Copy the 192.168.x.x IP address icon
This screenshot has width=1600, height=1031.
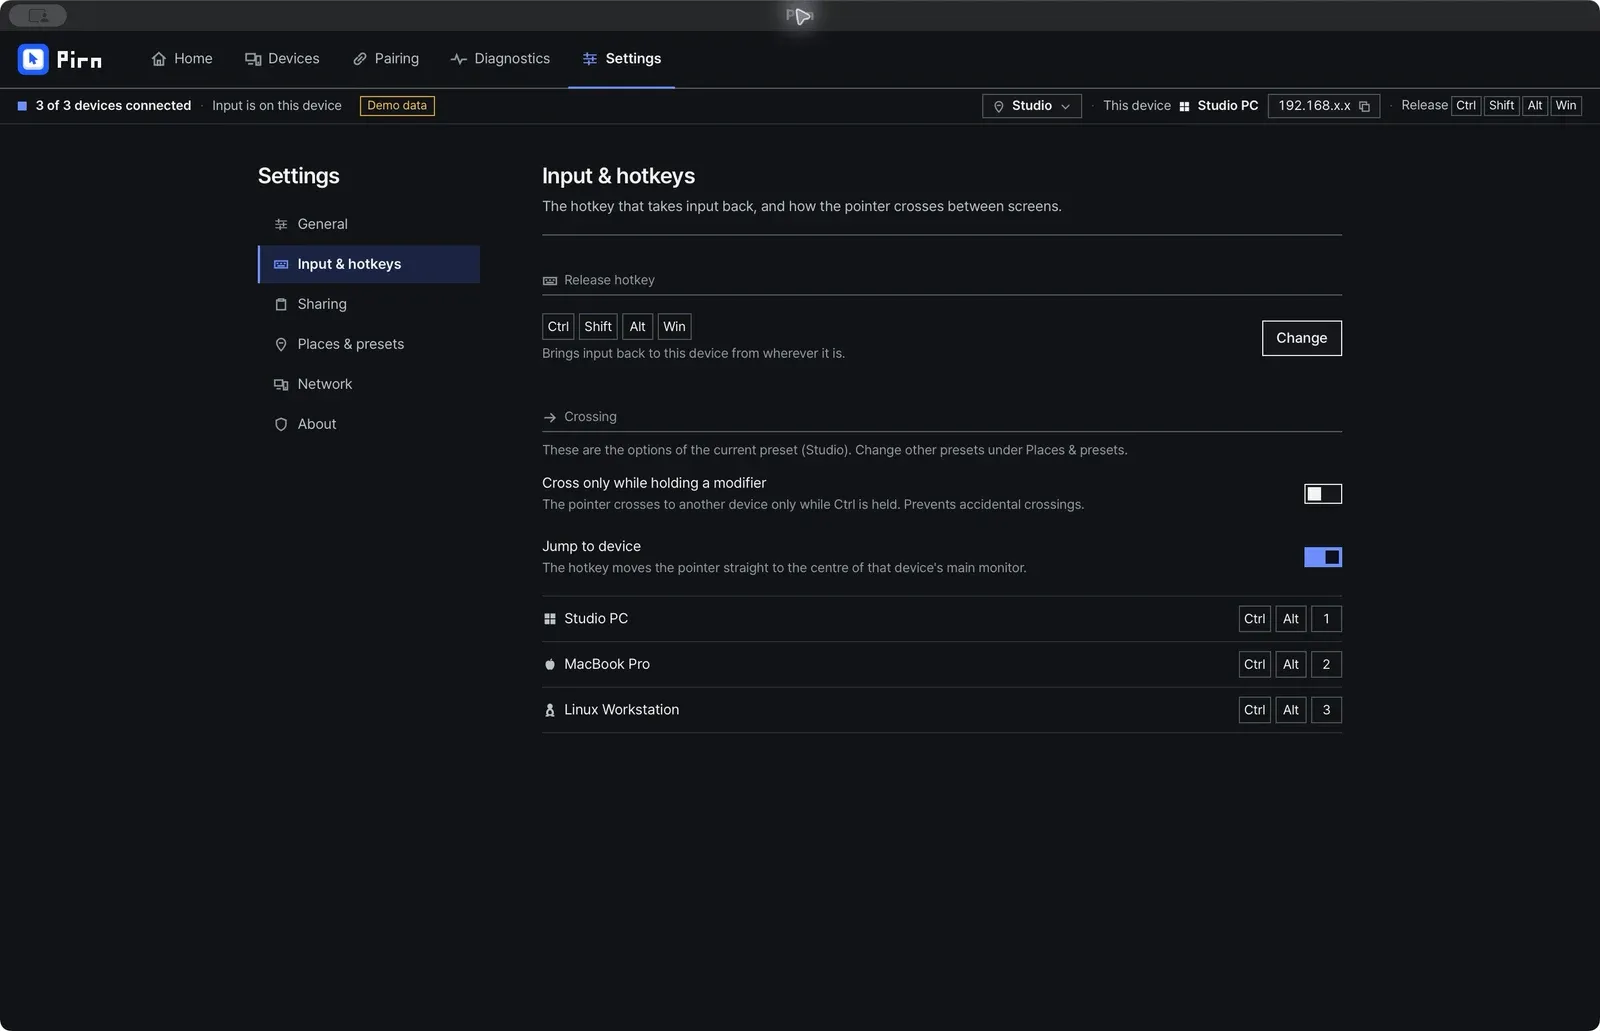pos(1364,106)
